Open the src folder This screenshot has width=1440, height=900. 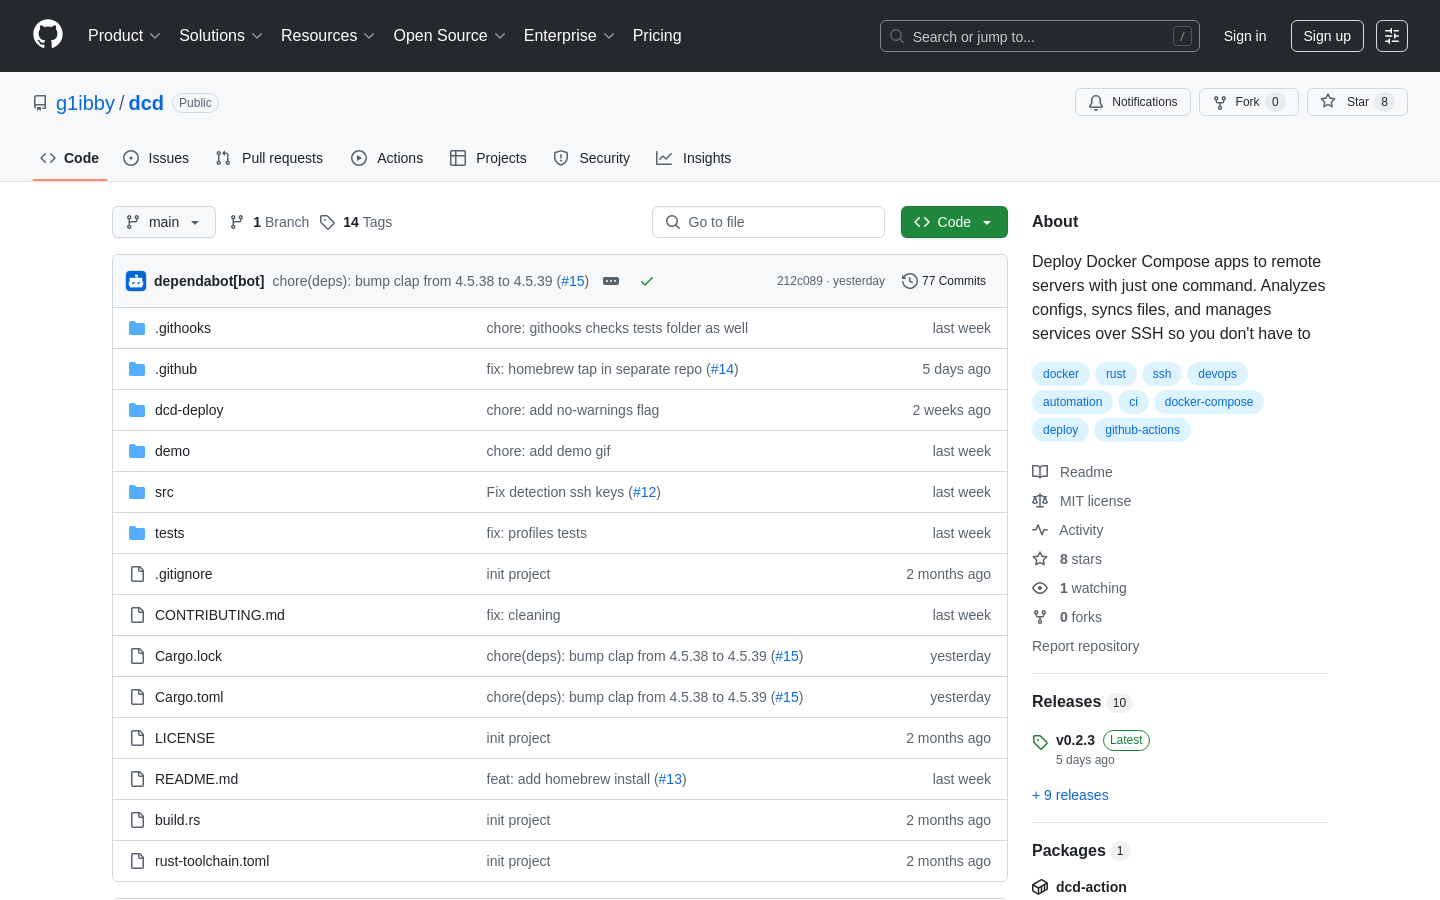coord(164,492)
